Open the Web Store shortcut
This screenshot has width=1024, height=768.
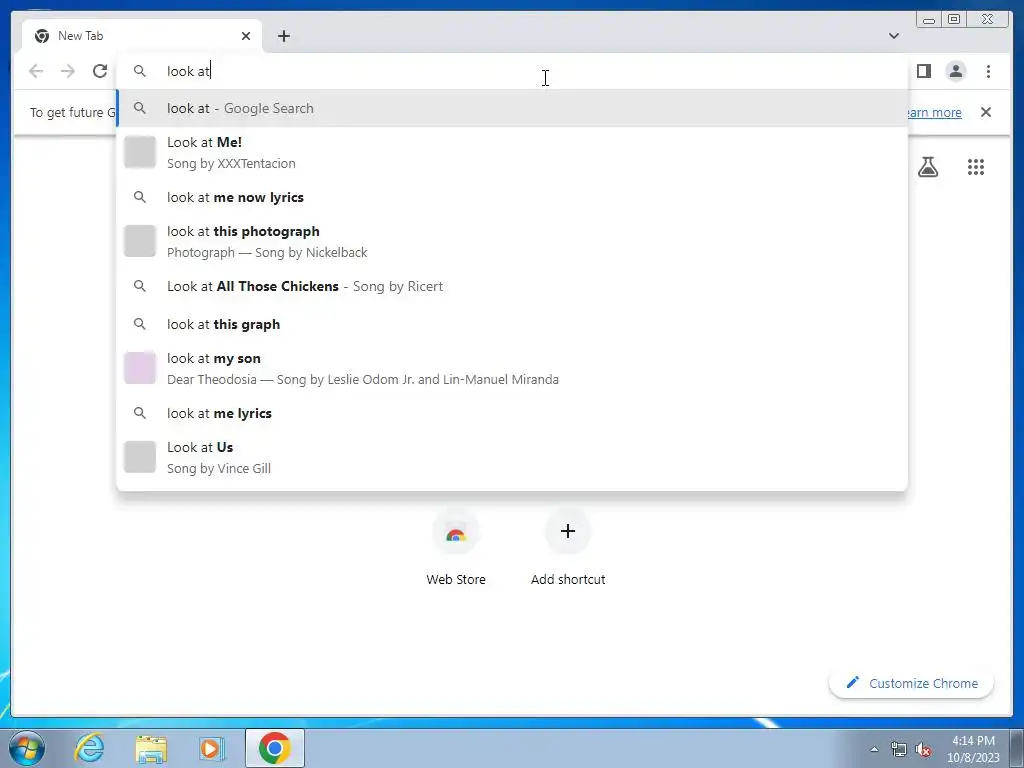[x=456, y=547]
